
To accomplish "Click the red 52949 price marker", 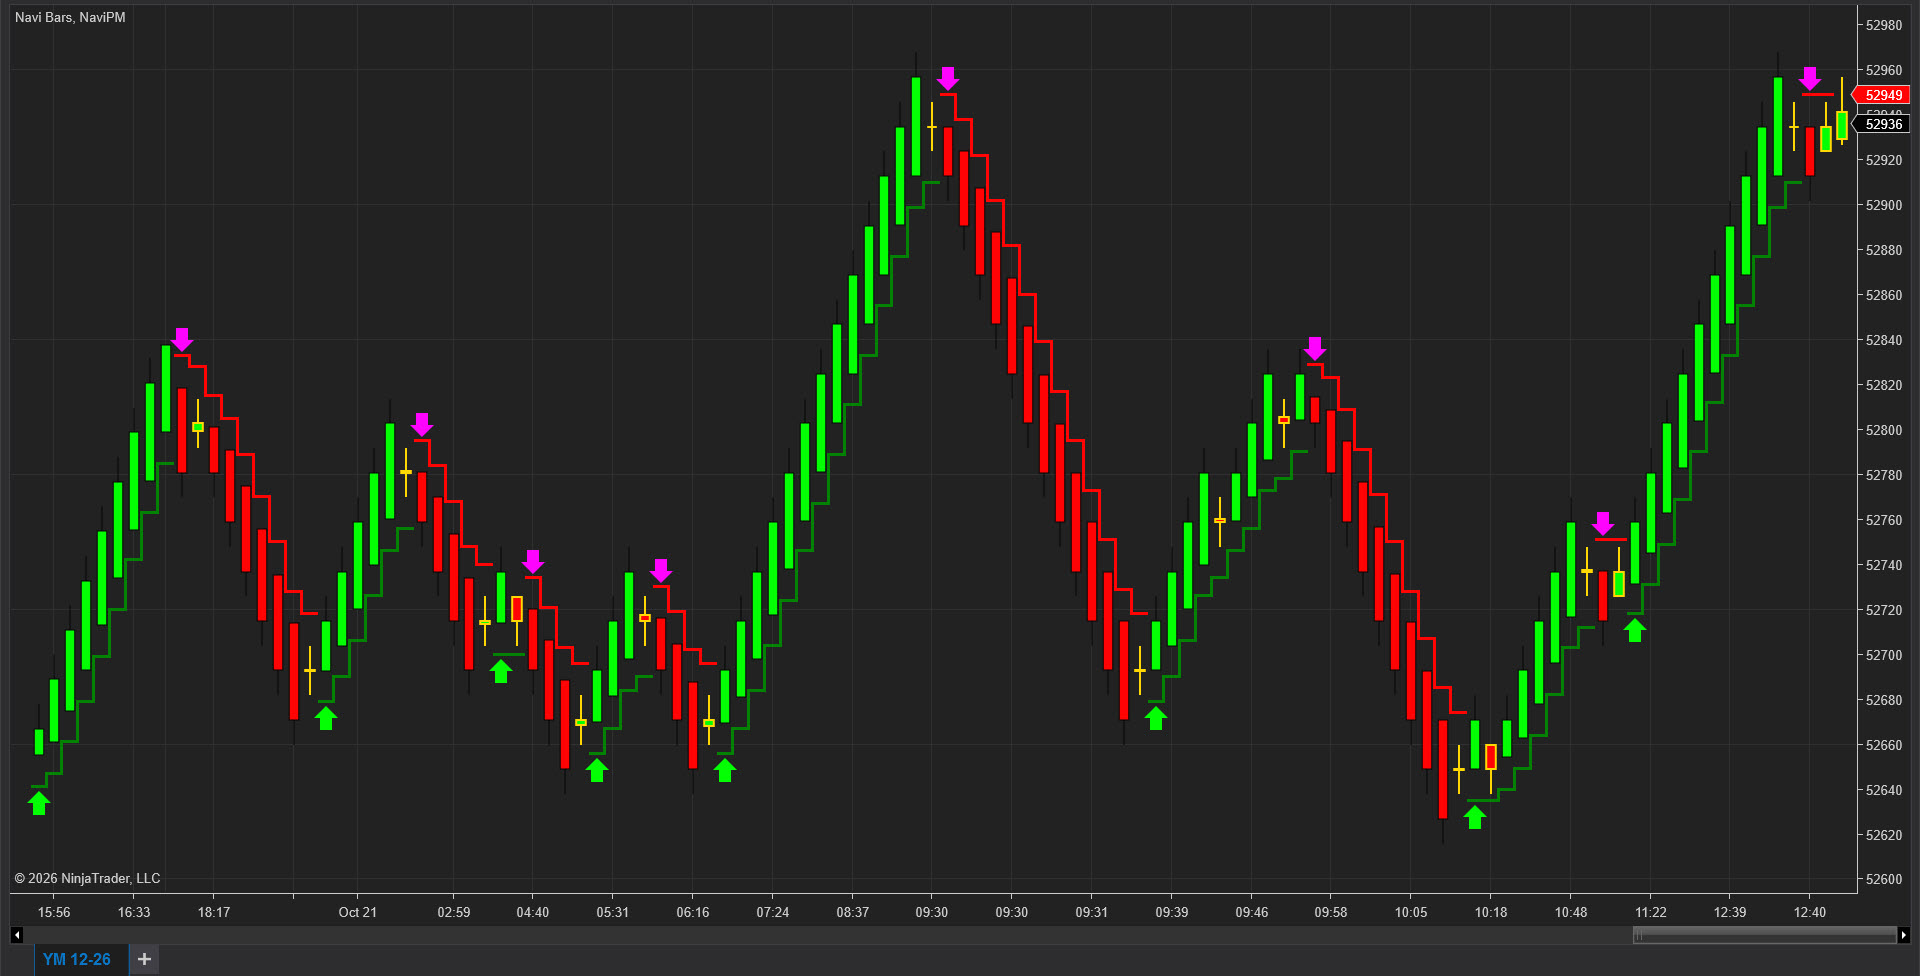I will point(1883,95).
